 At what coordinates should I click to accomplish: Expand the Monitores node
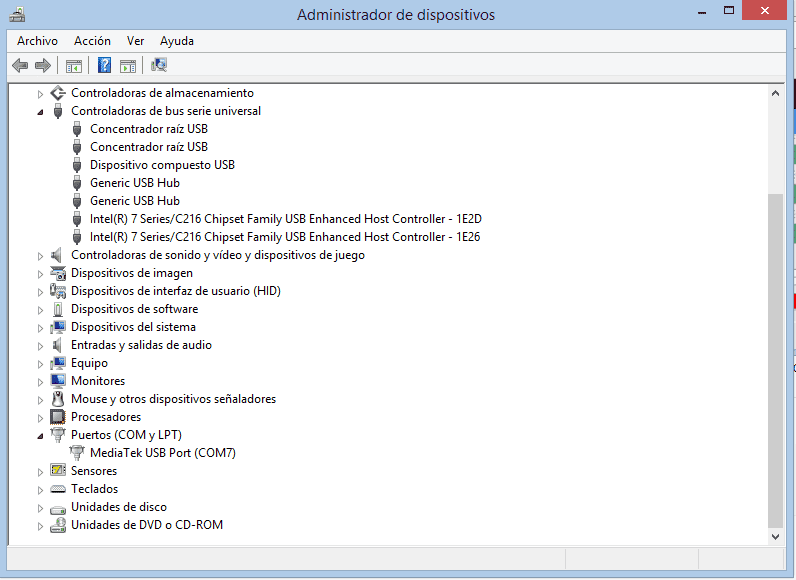(x=40, y=382)
